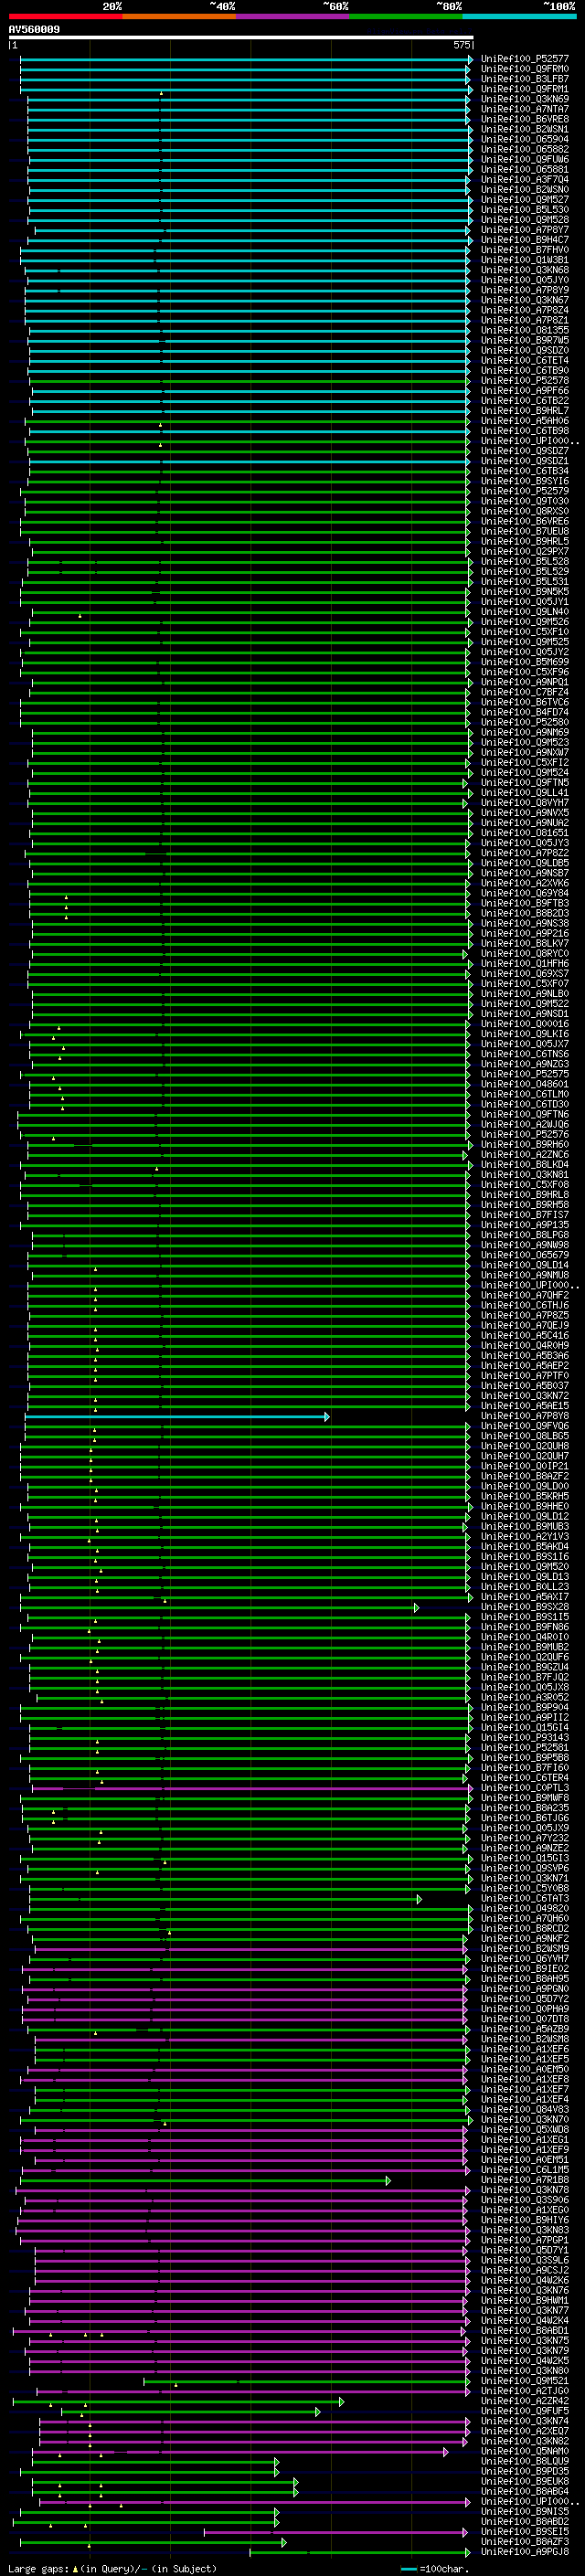585x2576 pixels.
Task: Click the purple UniRef100_C0PTL3 alignment bar
Action: tap(251, 1788)
